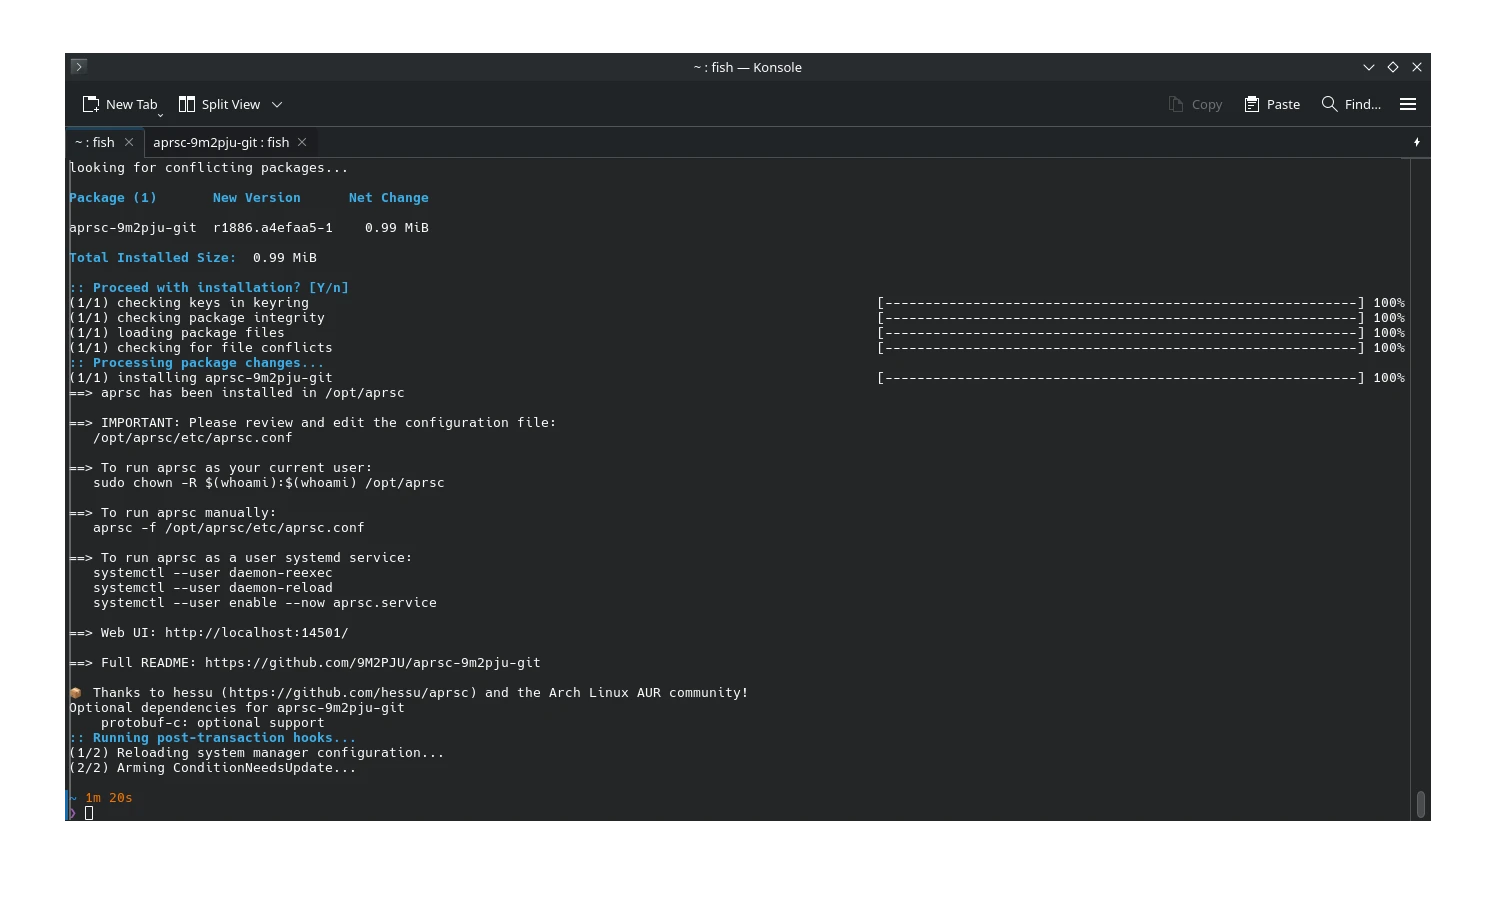Close the '~ : fish' tab
1496x898 pixels.
129,142
